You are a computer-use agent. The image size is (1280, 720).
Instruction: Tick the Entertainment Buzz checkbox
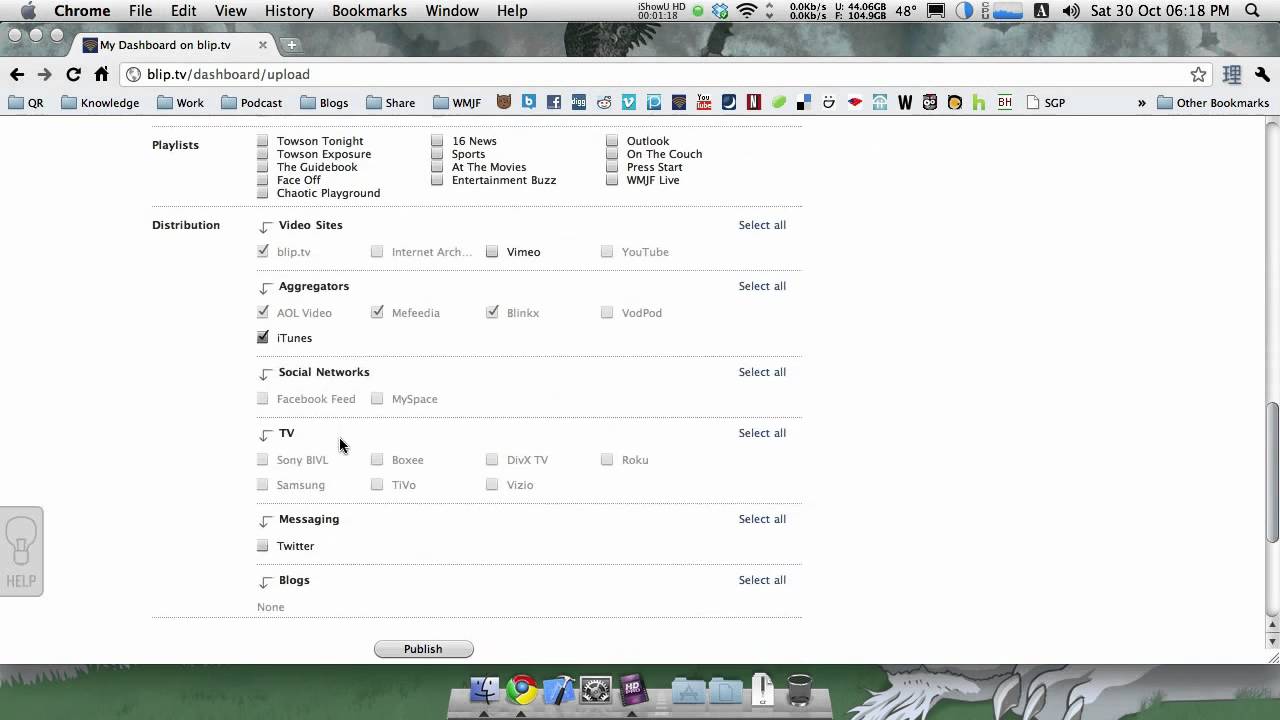tap(437, 180)
